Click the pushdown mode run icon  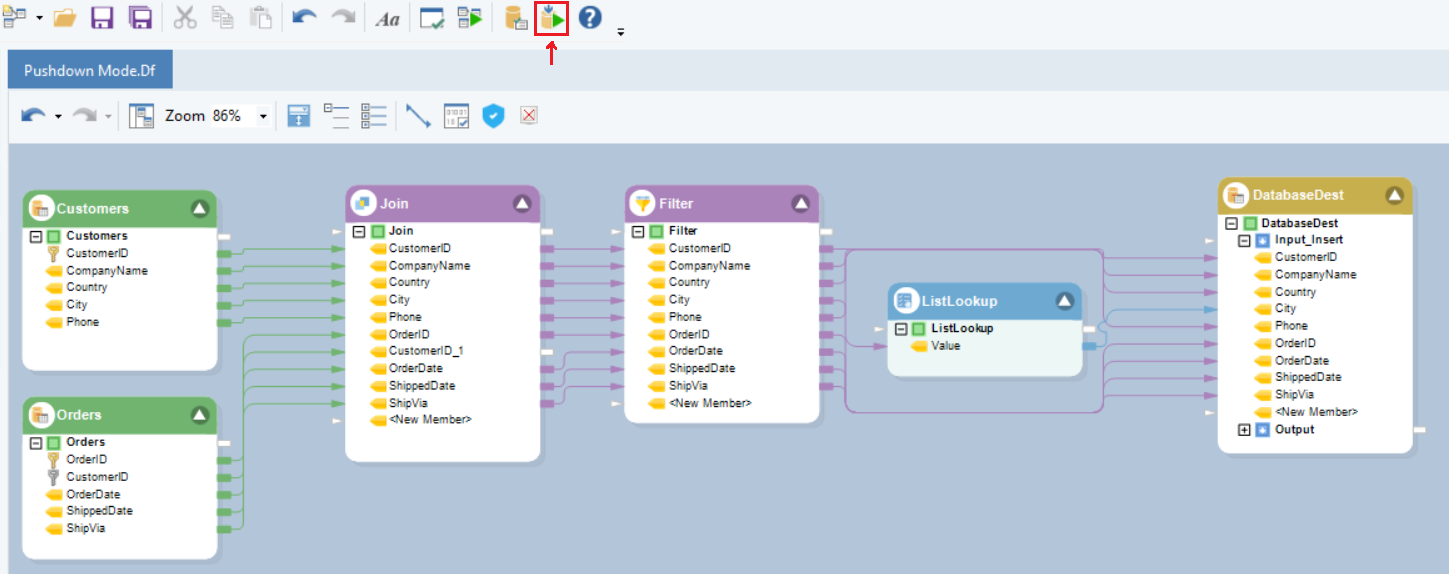point(552,18)
